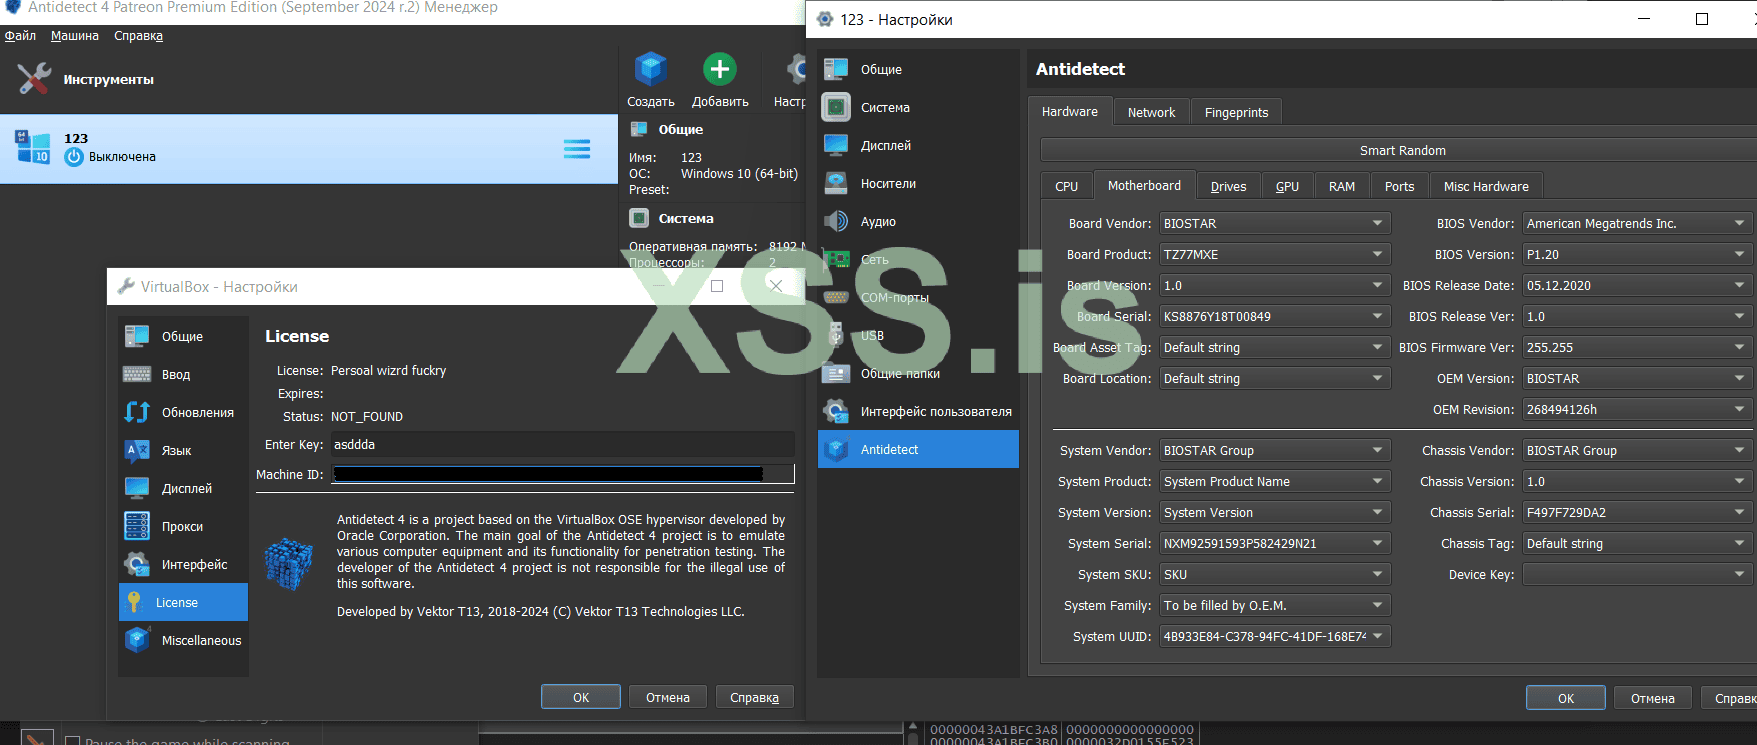
Task: Open the Файл menu
Action: (20, 36)
